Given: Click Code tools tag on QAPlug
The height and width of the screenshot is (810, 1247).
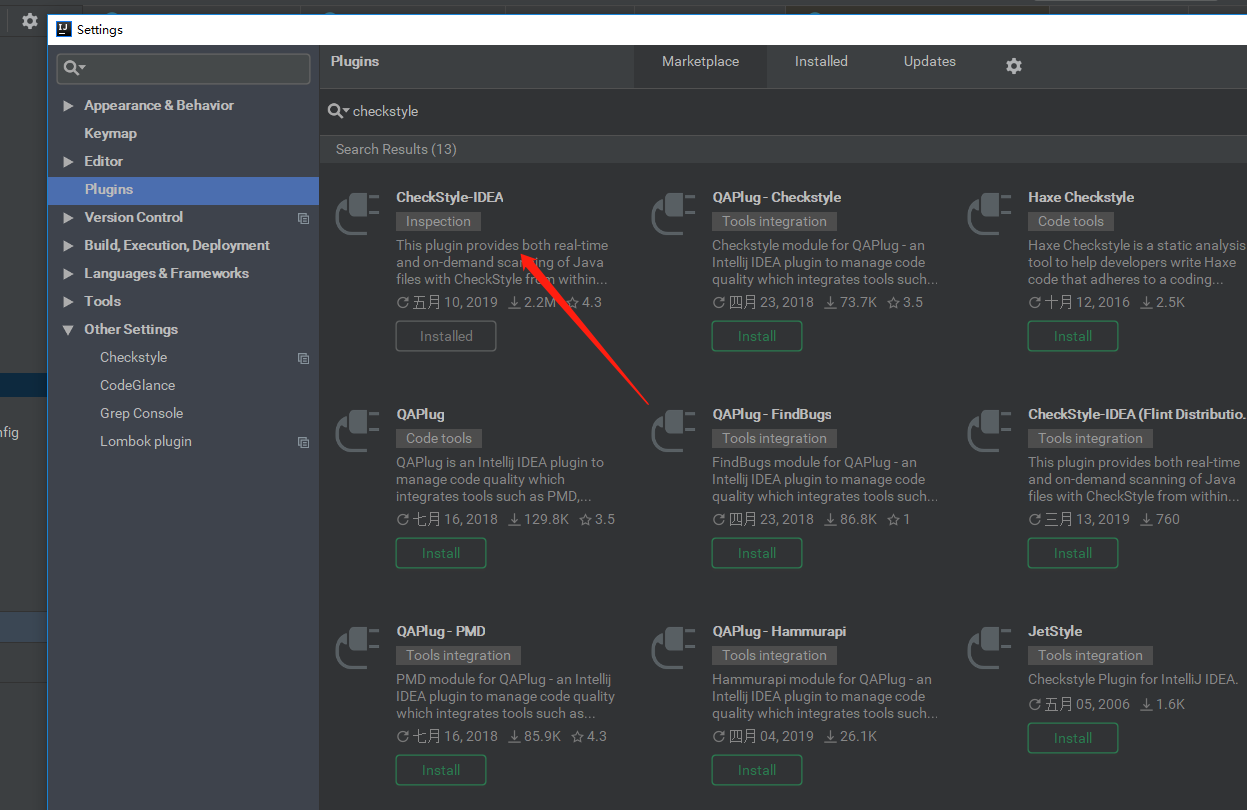Looking at the screenshot, I should coord(438,438).
